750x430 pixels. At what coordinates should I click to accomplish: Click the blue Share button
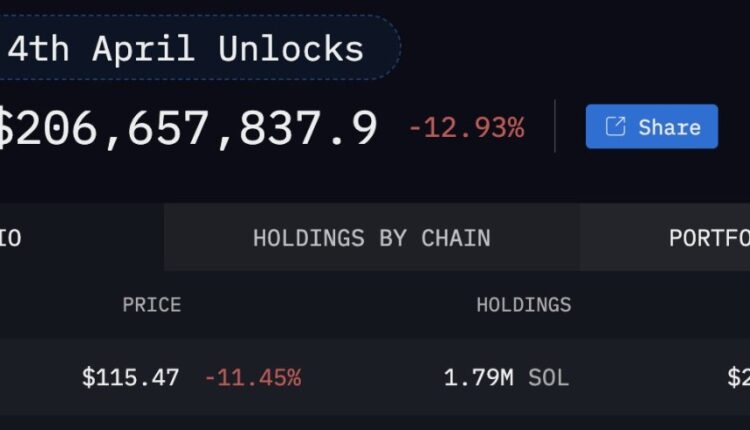coord(651,127)
